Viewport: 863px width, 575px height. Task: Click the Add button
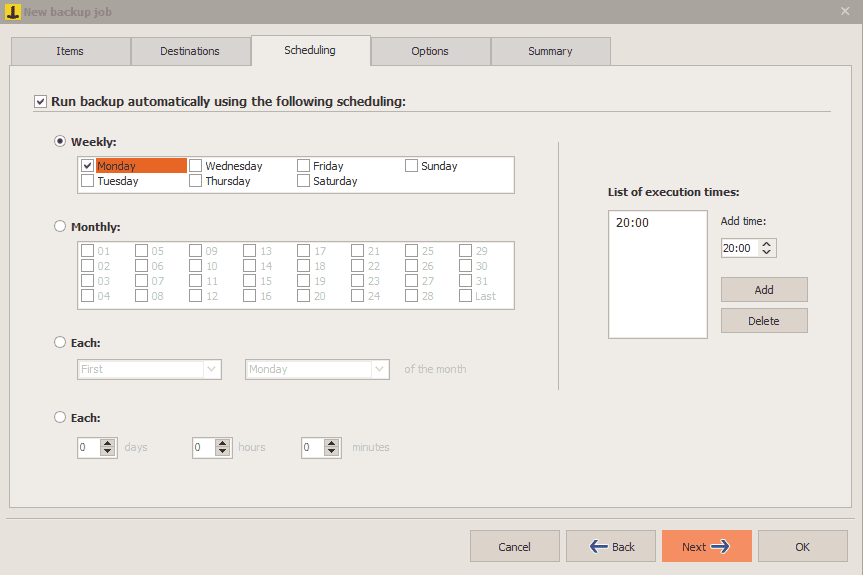pyautogui.click(x=764, y=290)
